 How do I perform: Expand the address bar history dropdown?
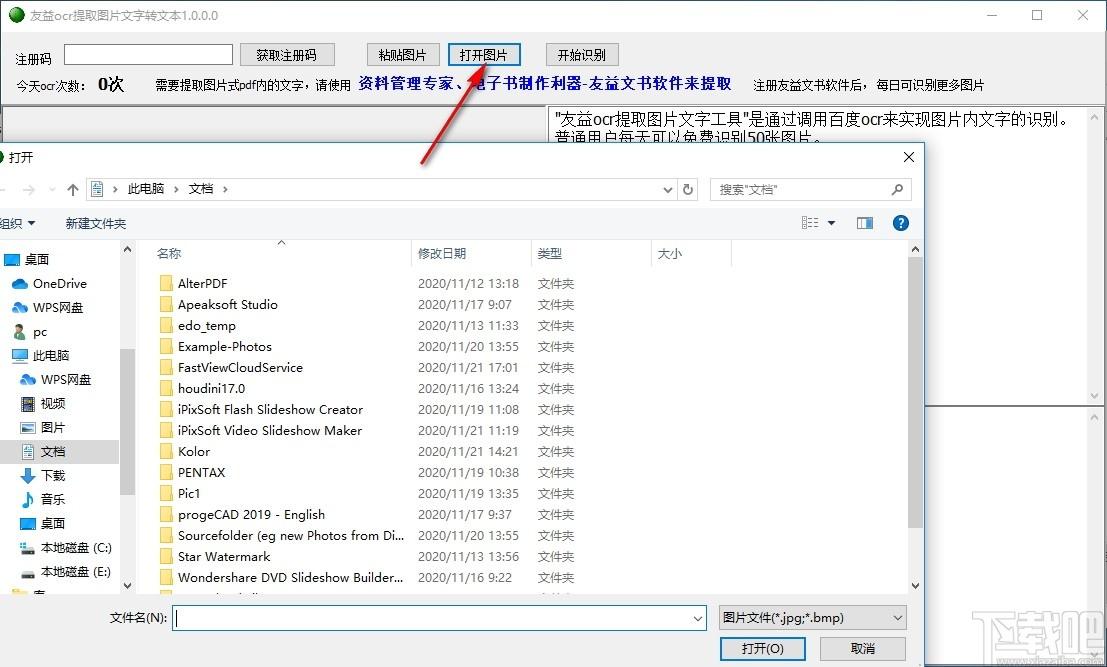pyautogui.click(x=668, y=189)
